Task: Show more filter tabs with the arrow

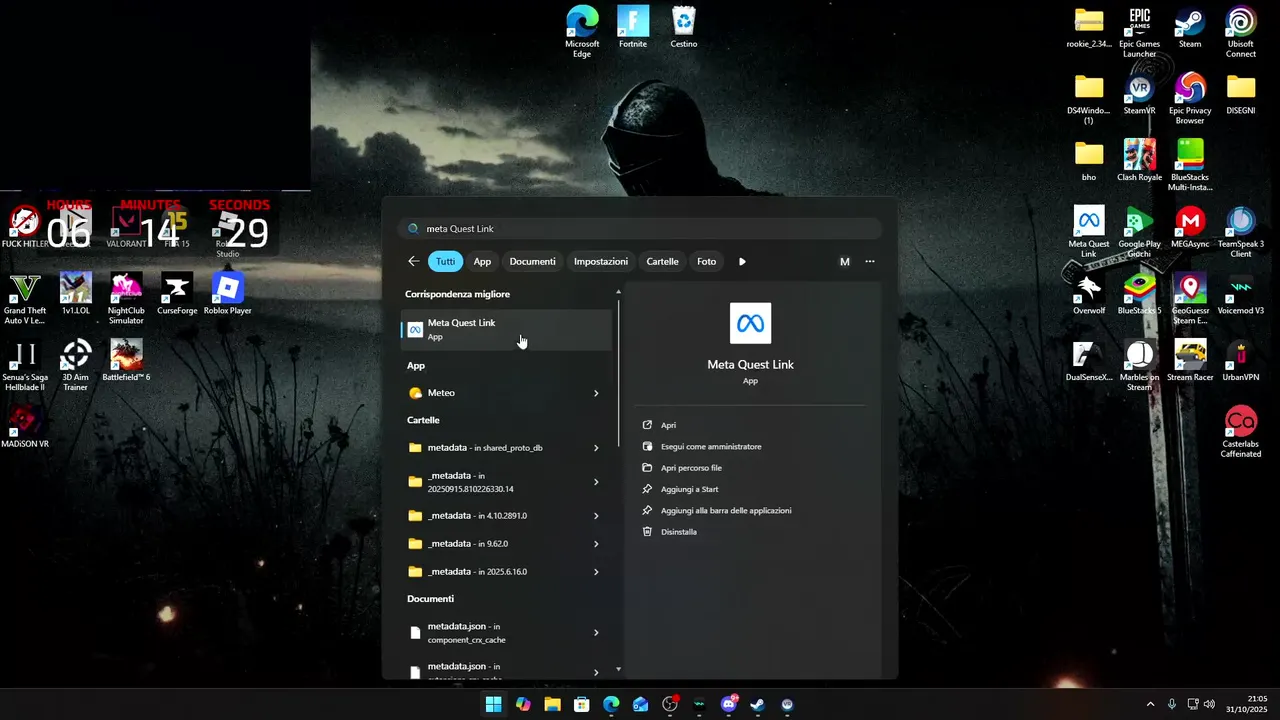Action: (x=742, y=261)
